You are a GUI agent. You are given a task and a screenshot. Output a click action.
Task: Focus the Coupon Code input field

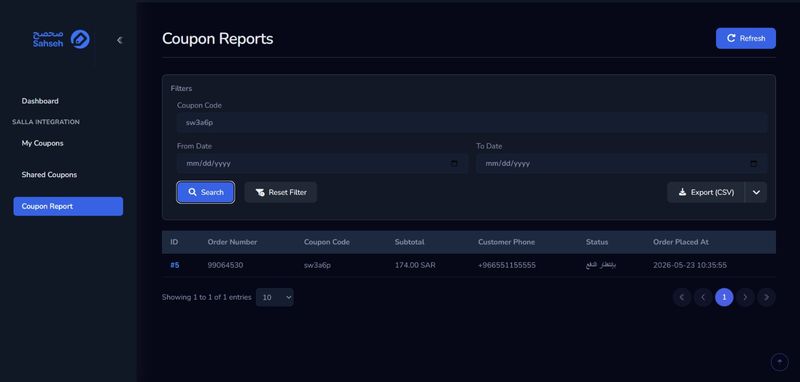(472, 123)
